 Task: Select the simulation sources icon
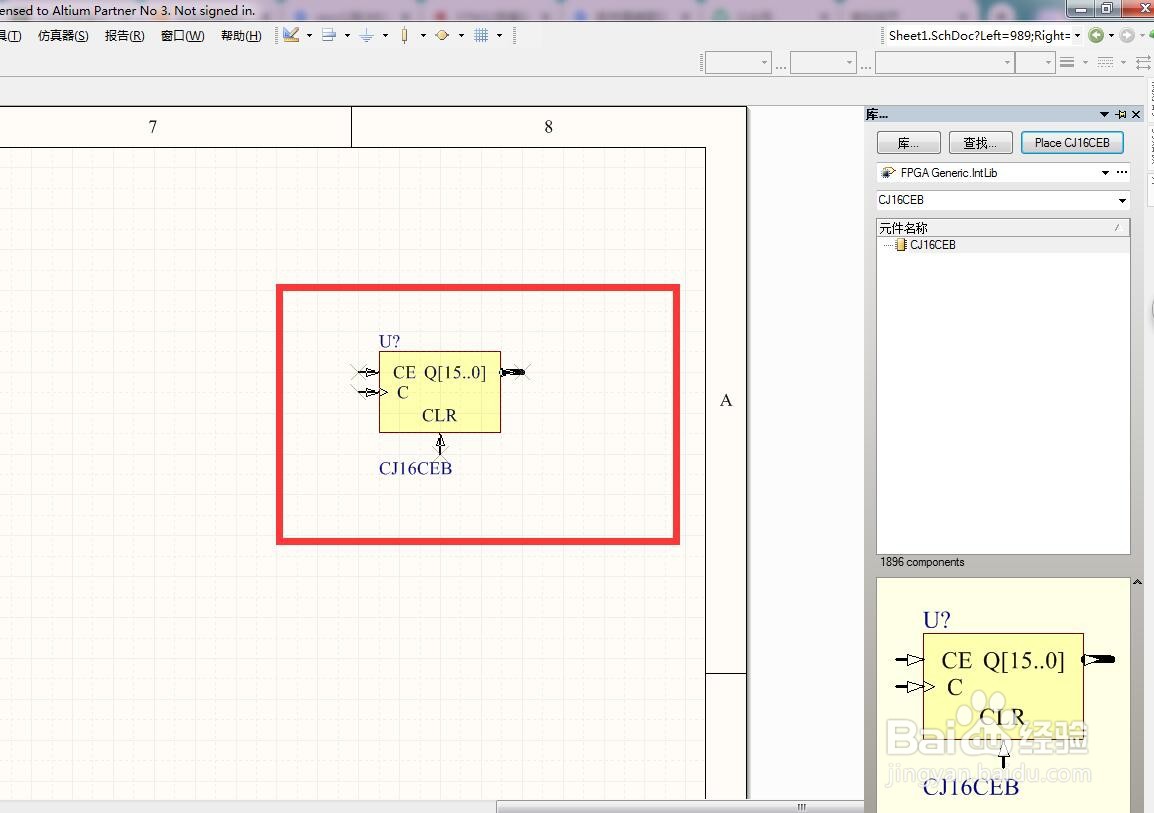tap(442, 35)
